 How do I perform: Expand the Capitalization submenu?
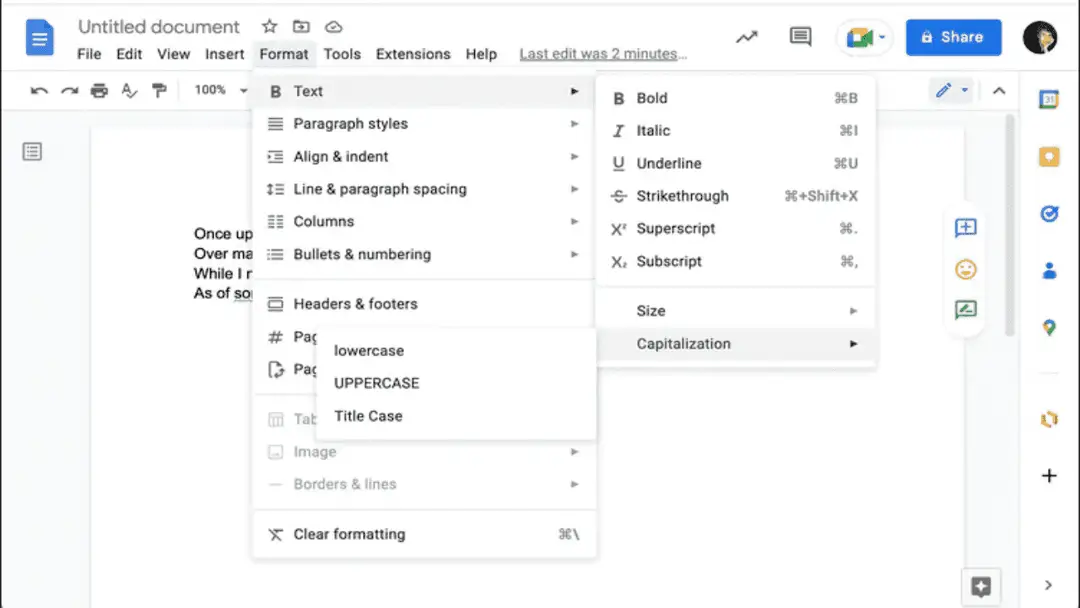[x=736, y=344]
